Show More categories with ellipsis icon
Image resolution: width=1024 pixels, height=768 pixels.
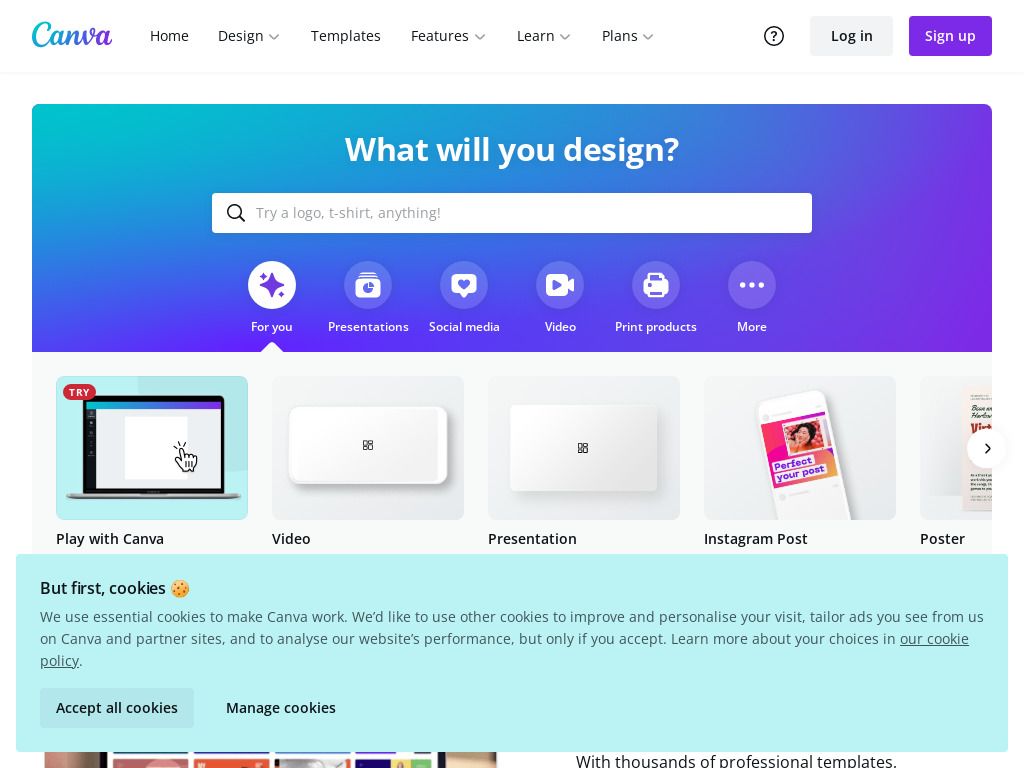(752, 285)
